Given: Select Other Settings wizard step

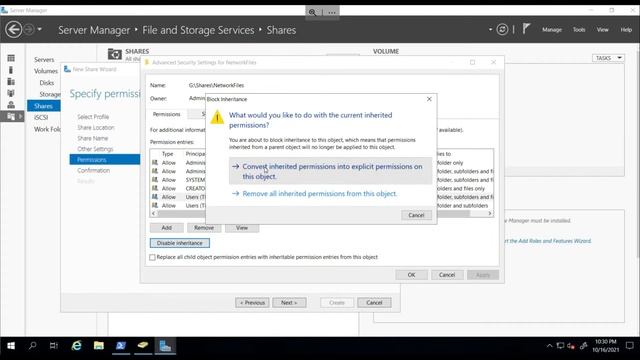Looking at the screenshot, I should tap(95, 149).
